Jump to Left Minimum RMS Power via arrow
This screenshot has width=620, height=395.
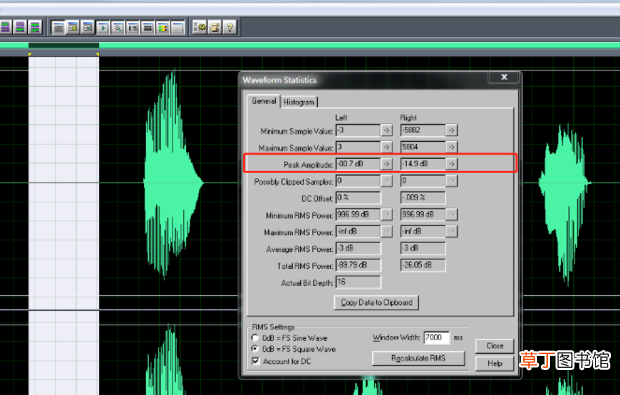[x=386, y=214]
